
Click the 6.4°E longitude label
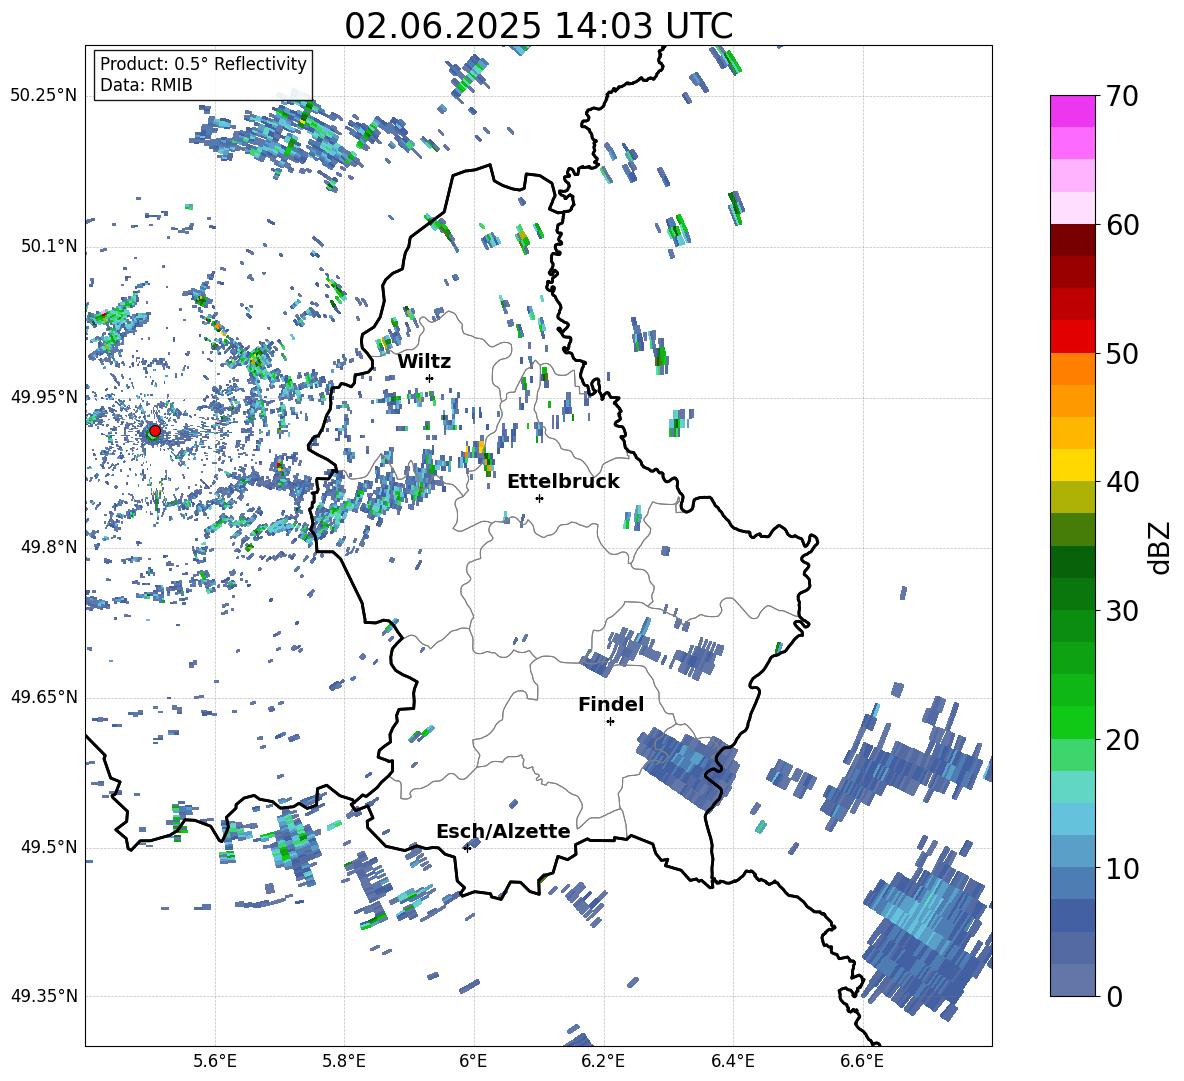pyautogui.click(x=732, y=1061)
